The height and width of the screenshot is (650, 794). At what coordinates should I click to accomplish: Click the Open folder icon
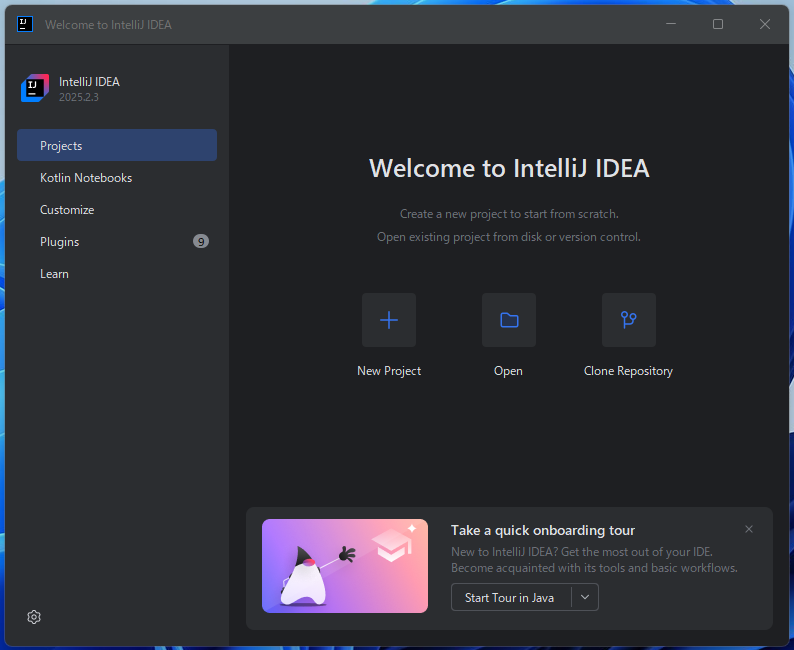pyautogui.click(x=509, y=320)
